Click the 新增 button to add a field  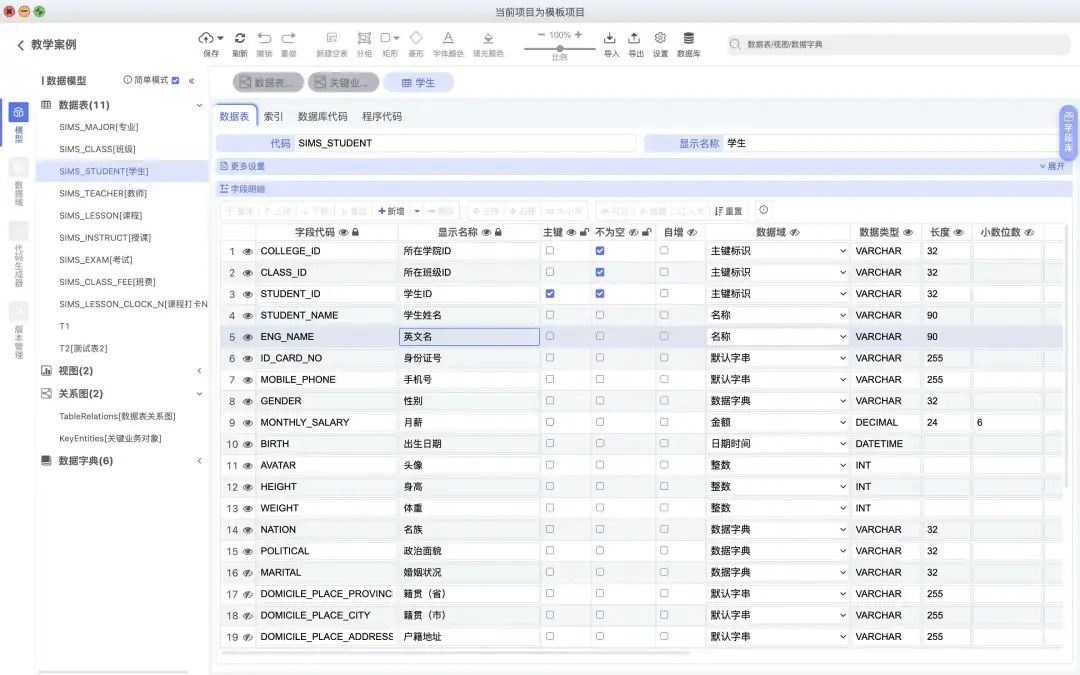coord(392,211)
